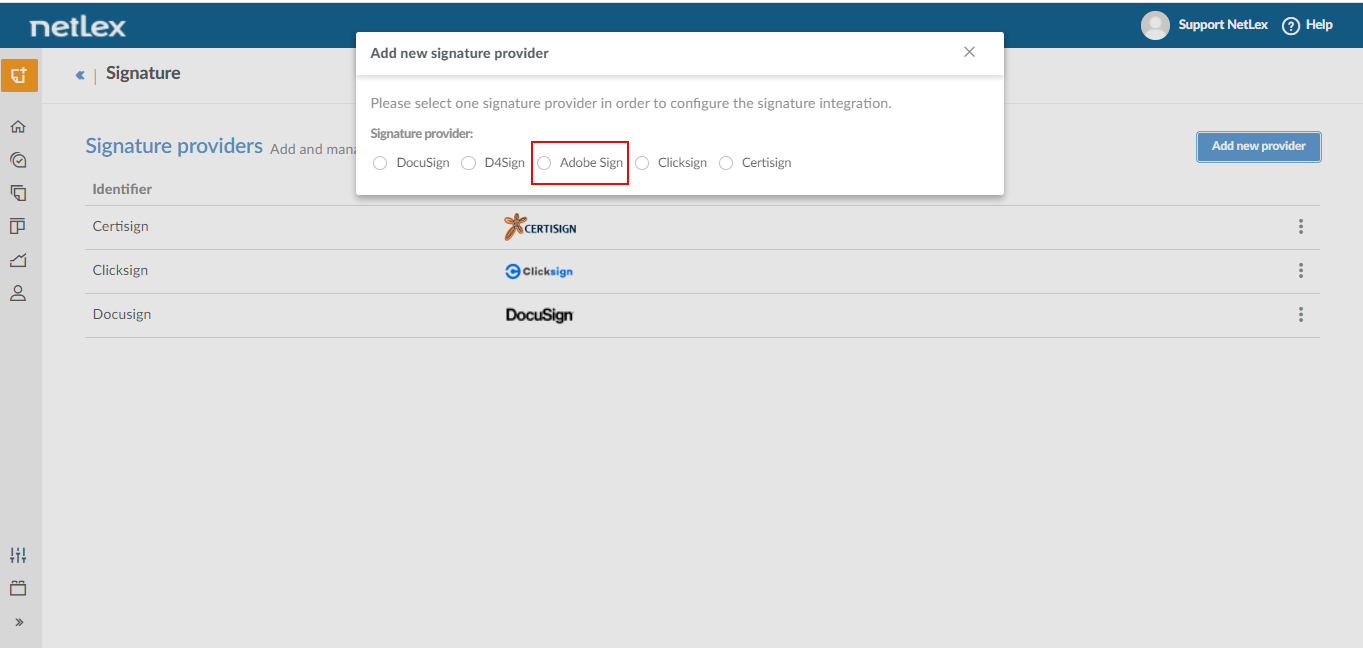Viewport: 1363px width, 648px height.
Task: Open the clock-check tasks icon in sidebar
Action: click(18, 160)
